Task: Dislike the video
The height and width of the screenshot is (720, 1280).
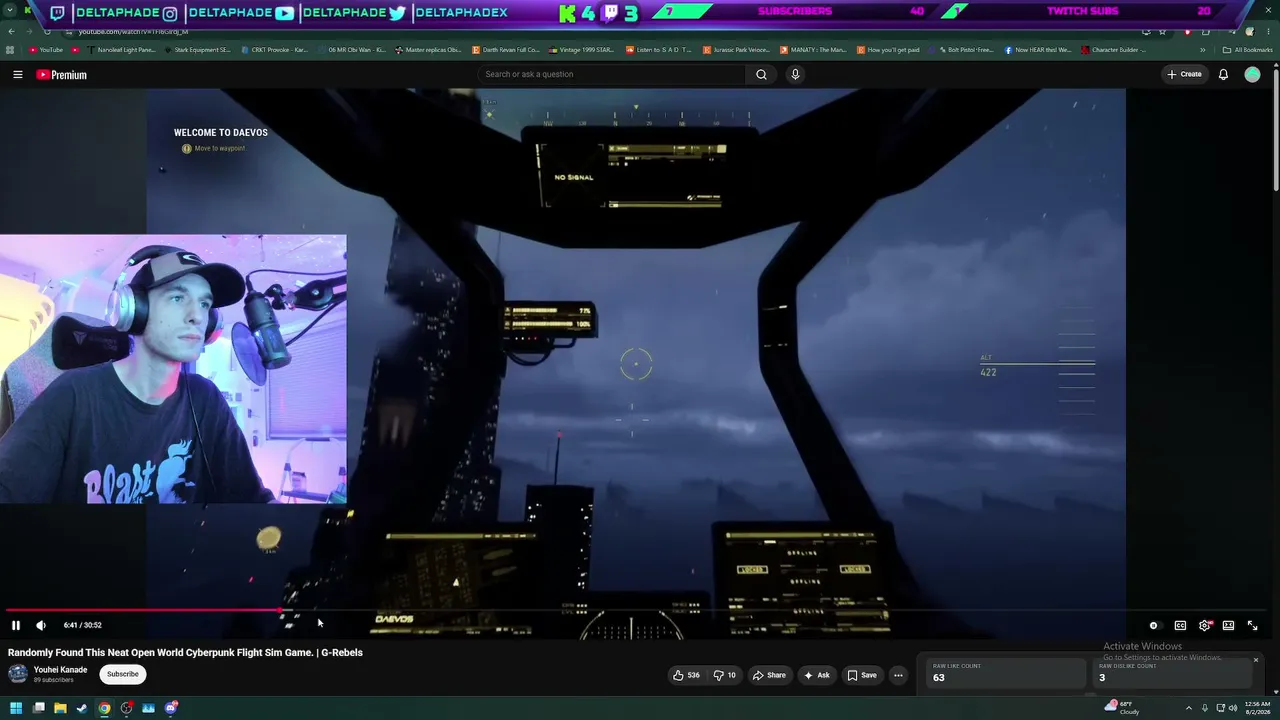Action: [x=724, y=675]
